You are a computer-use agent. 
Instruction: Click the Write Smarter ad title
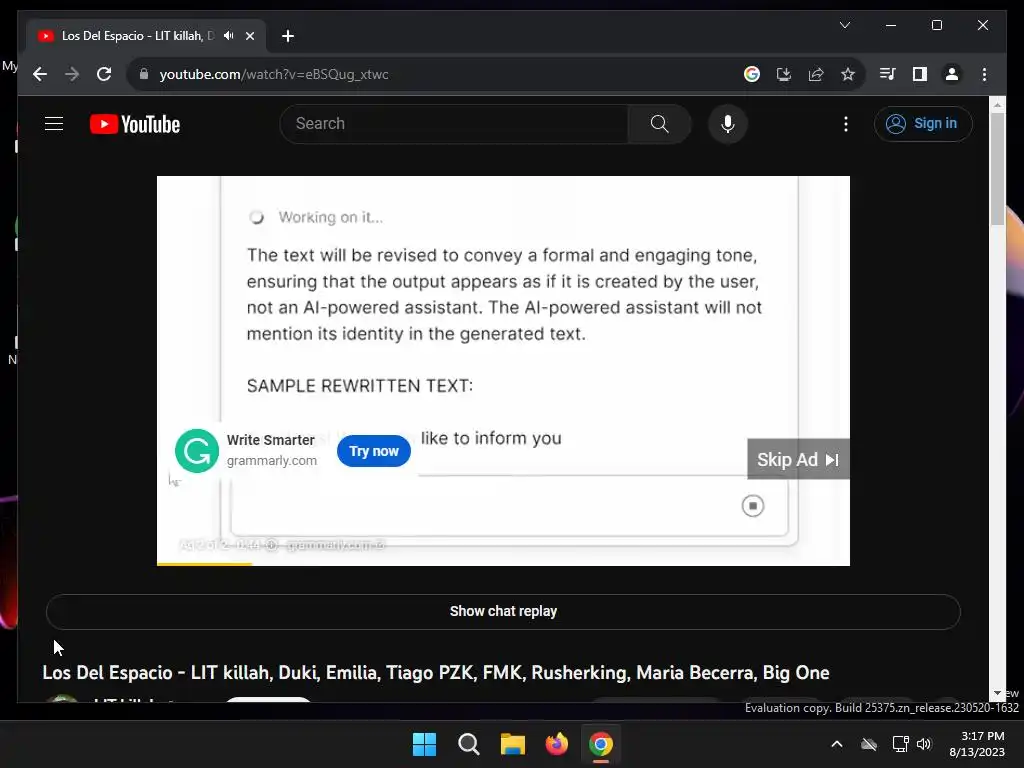click(270, 440)
